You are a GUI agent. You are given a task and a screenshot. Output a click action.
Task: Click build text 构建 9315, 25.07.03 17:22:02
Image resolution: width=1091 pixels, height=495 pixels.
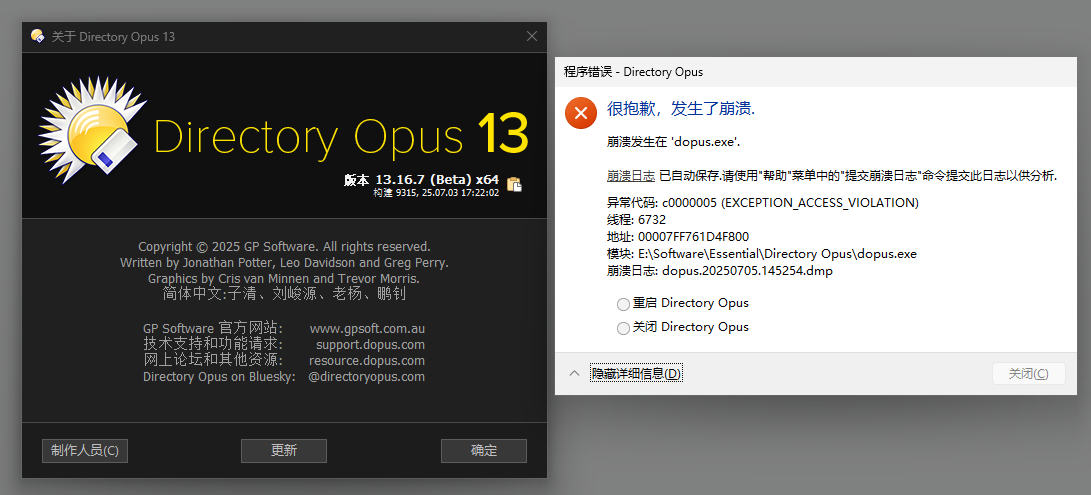coord(436,193)
